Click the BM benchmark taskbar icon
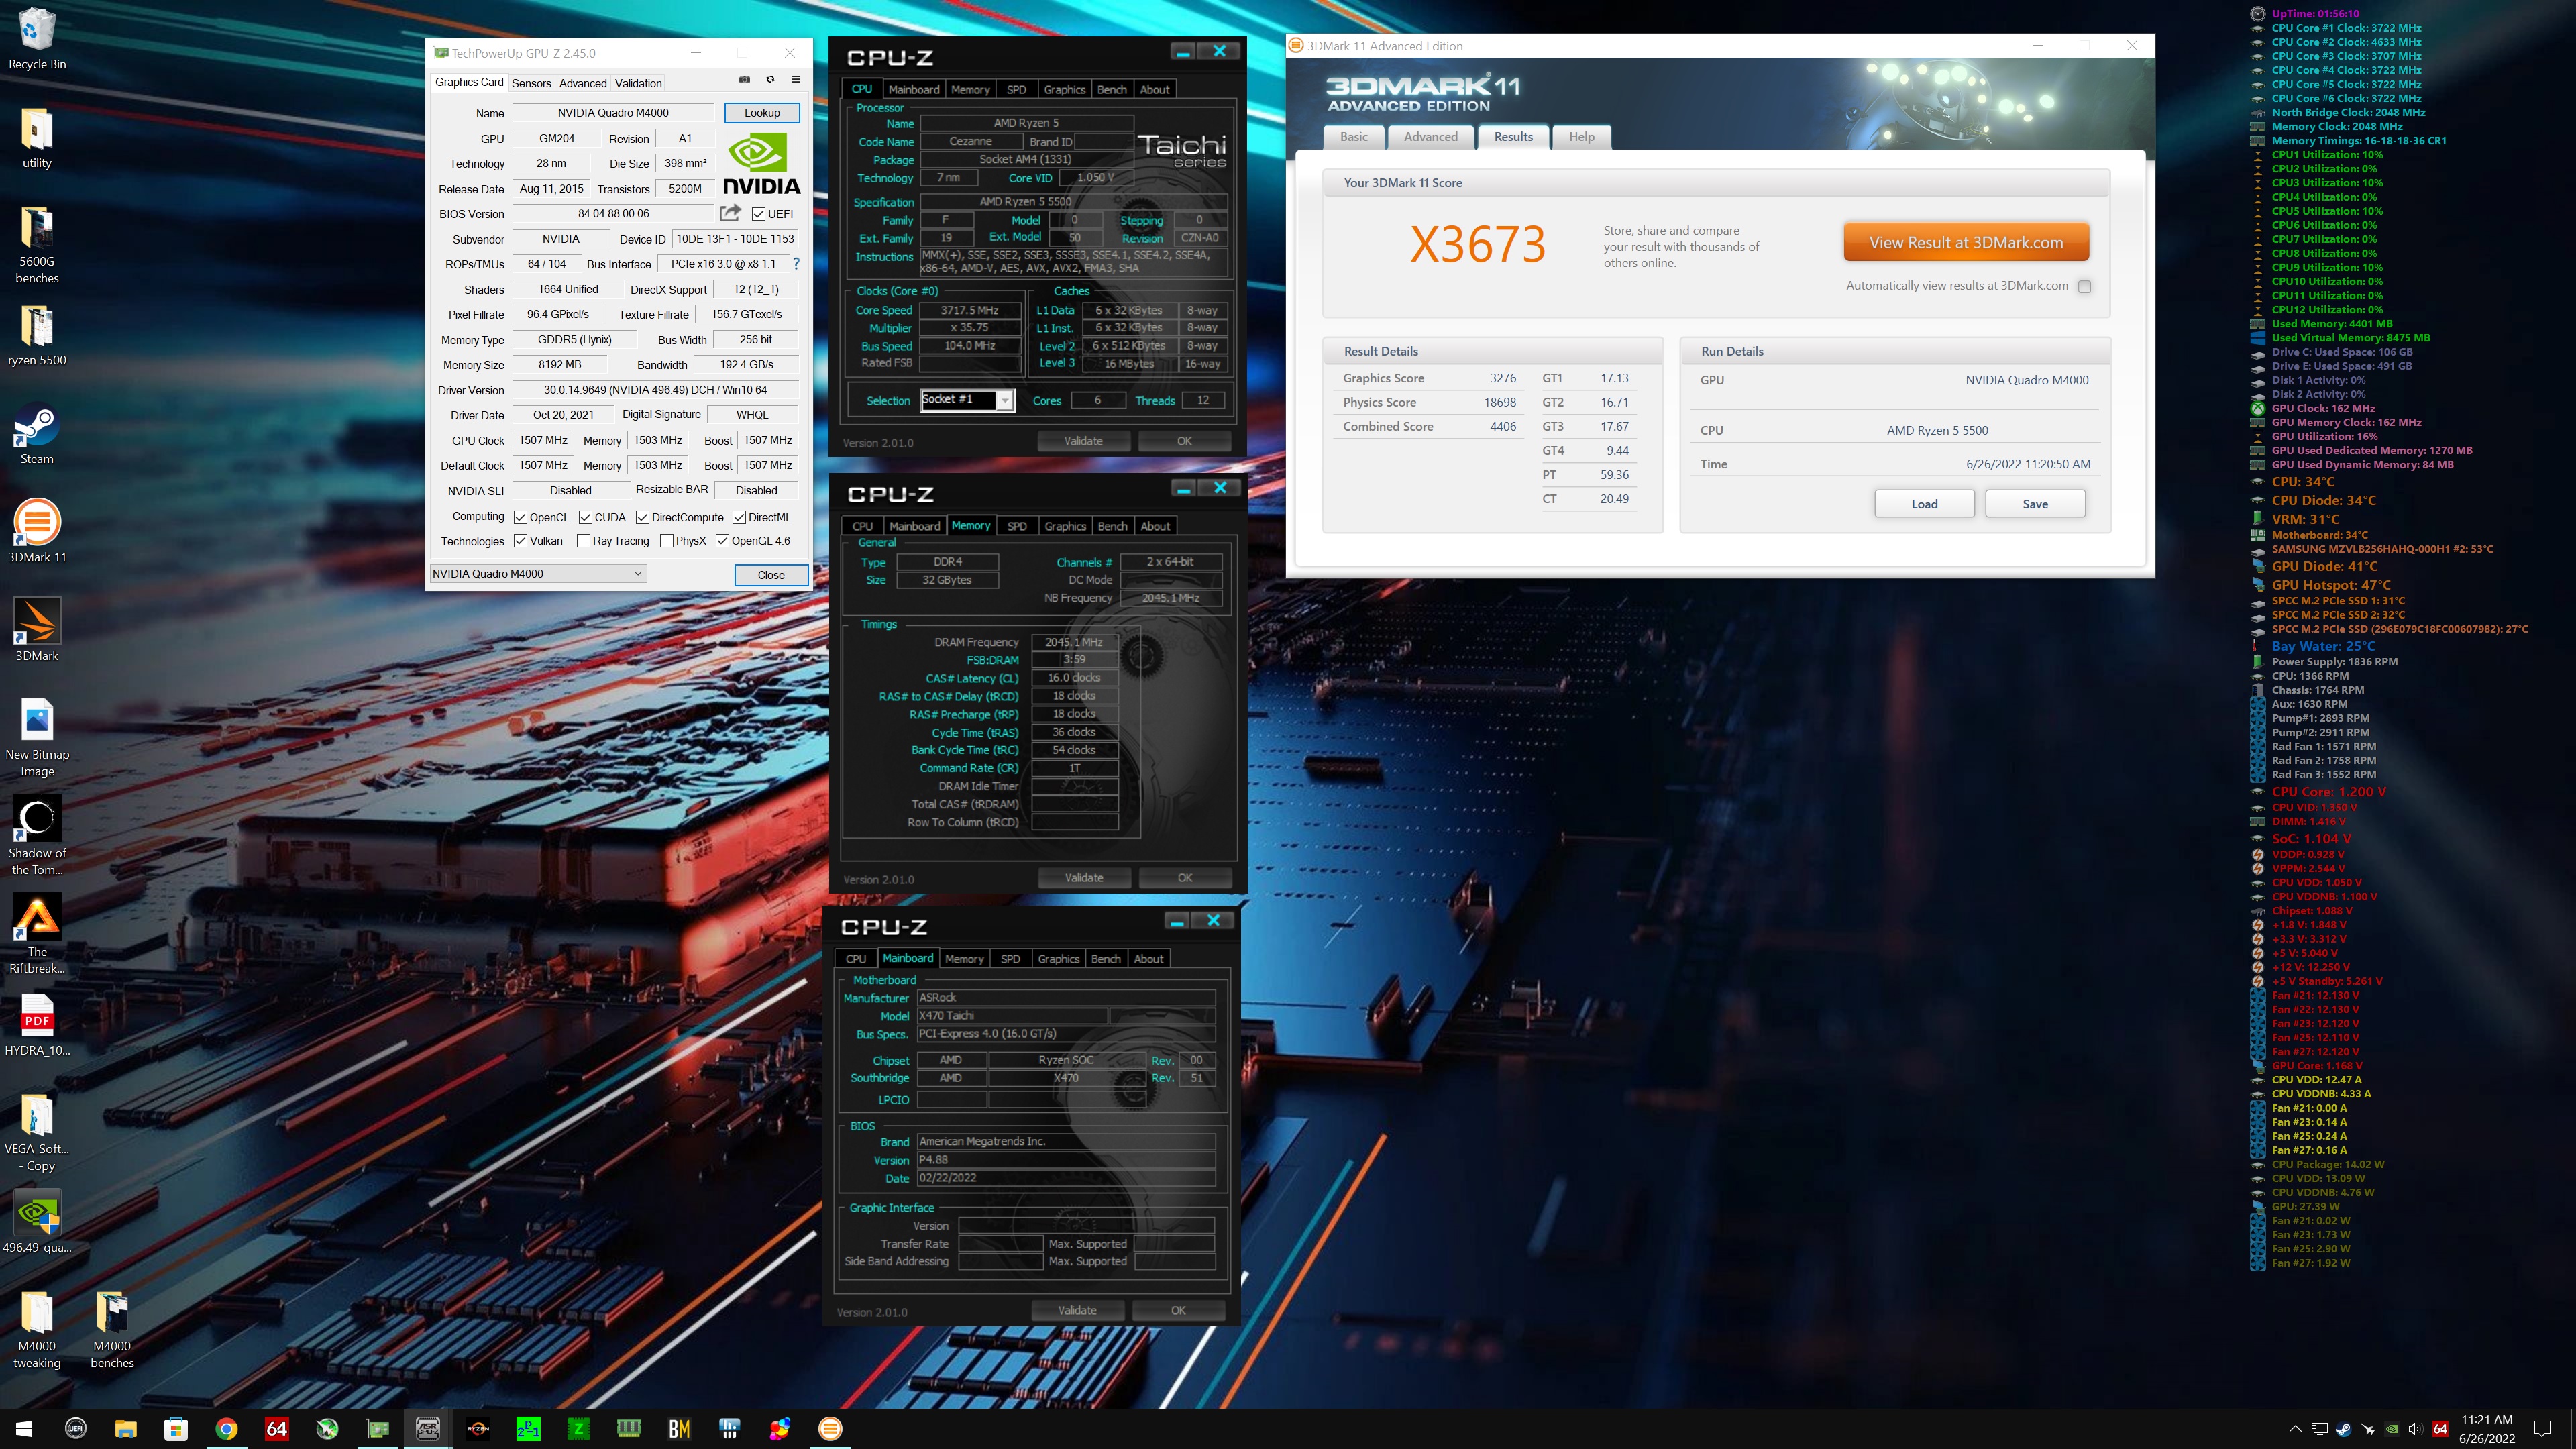 pyautogui.click(x=679, y=1428)
